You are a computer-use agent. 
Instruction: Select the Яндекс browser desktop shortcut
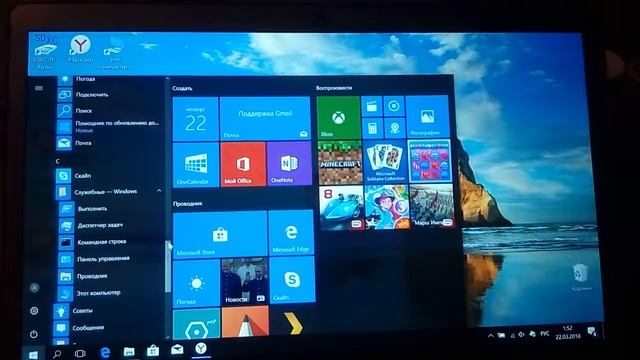pyautogui.click(x=80, y=49)
